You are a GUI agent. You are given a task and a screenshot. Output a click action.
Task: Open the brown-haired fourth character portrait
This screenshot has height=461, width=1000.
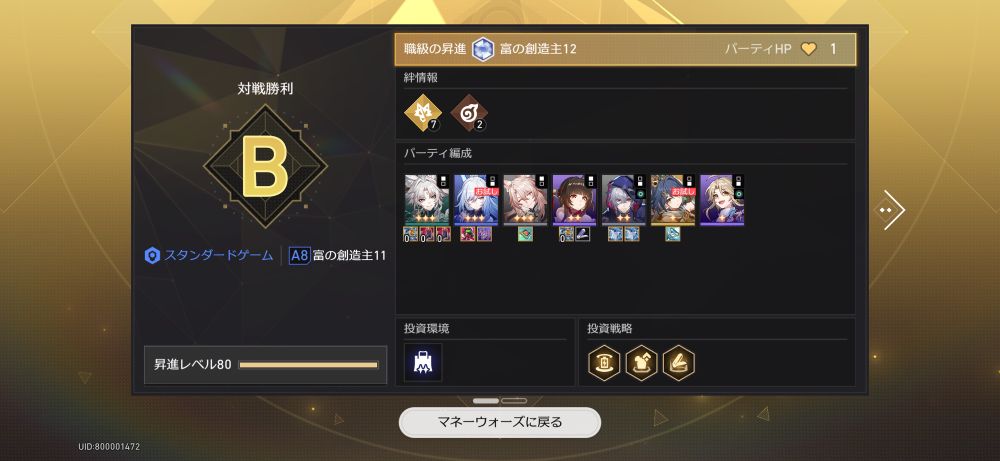point(575,200)
